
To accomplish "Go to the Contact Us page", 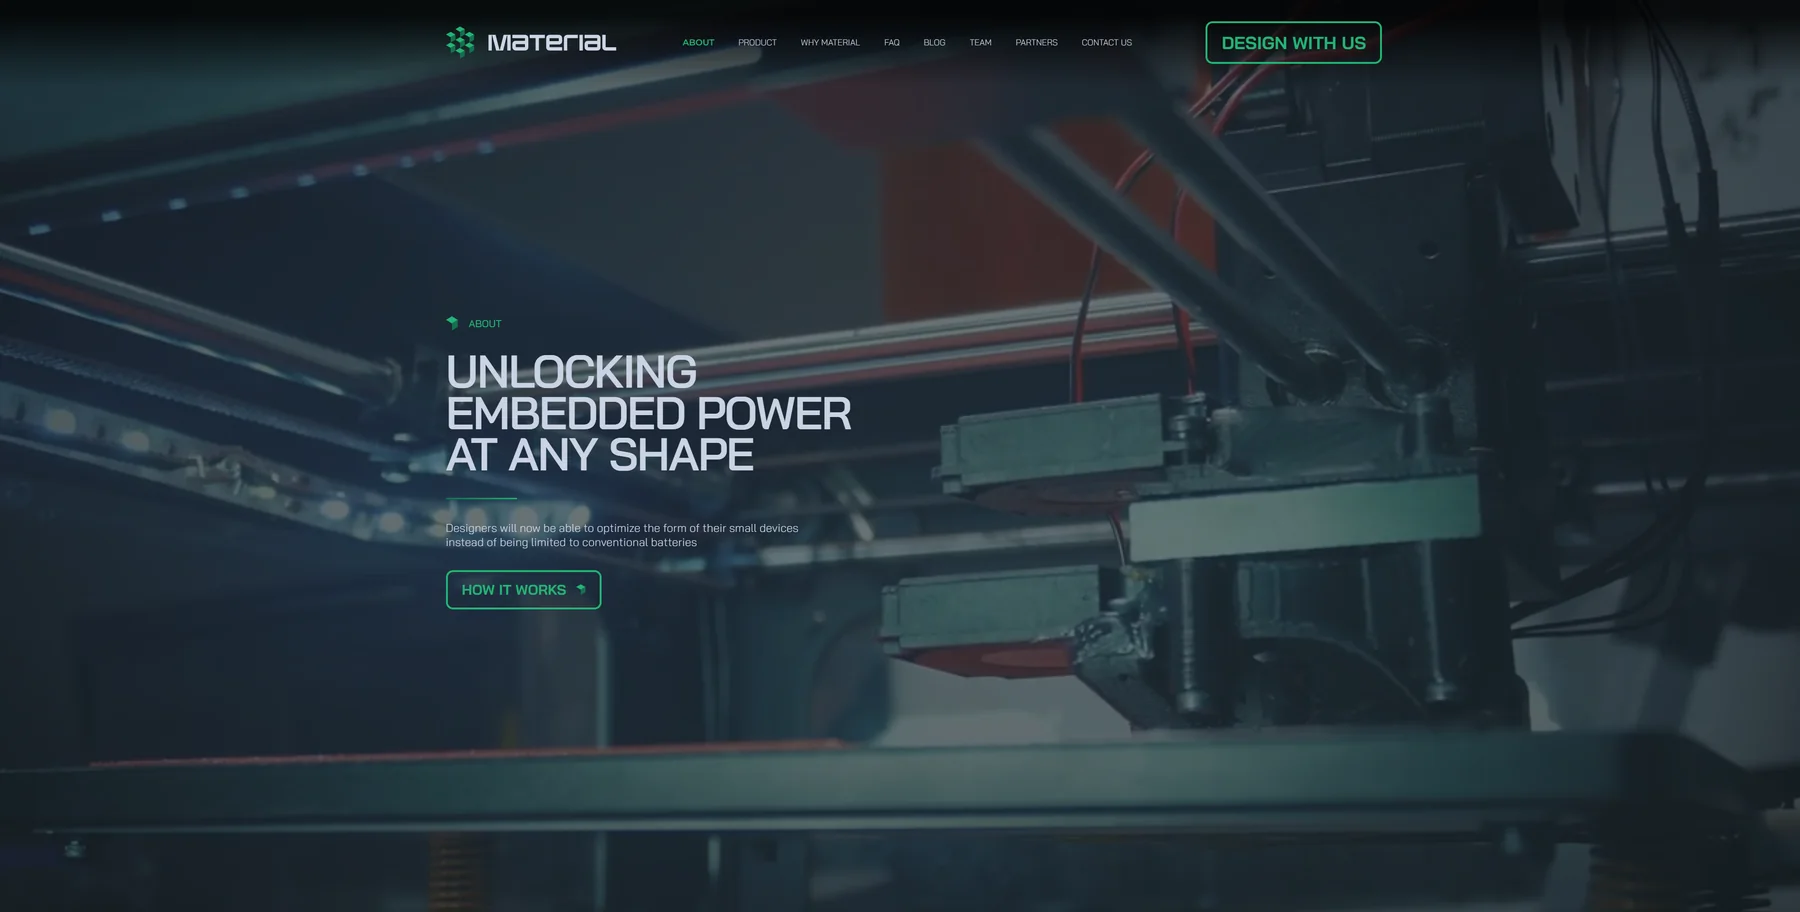I will (x=1106, y=42).
